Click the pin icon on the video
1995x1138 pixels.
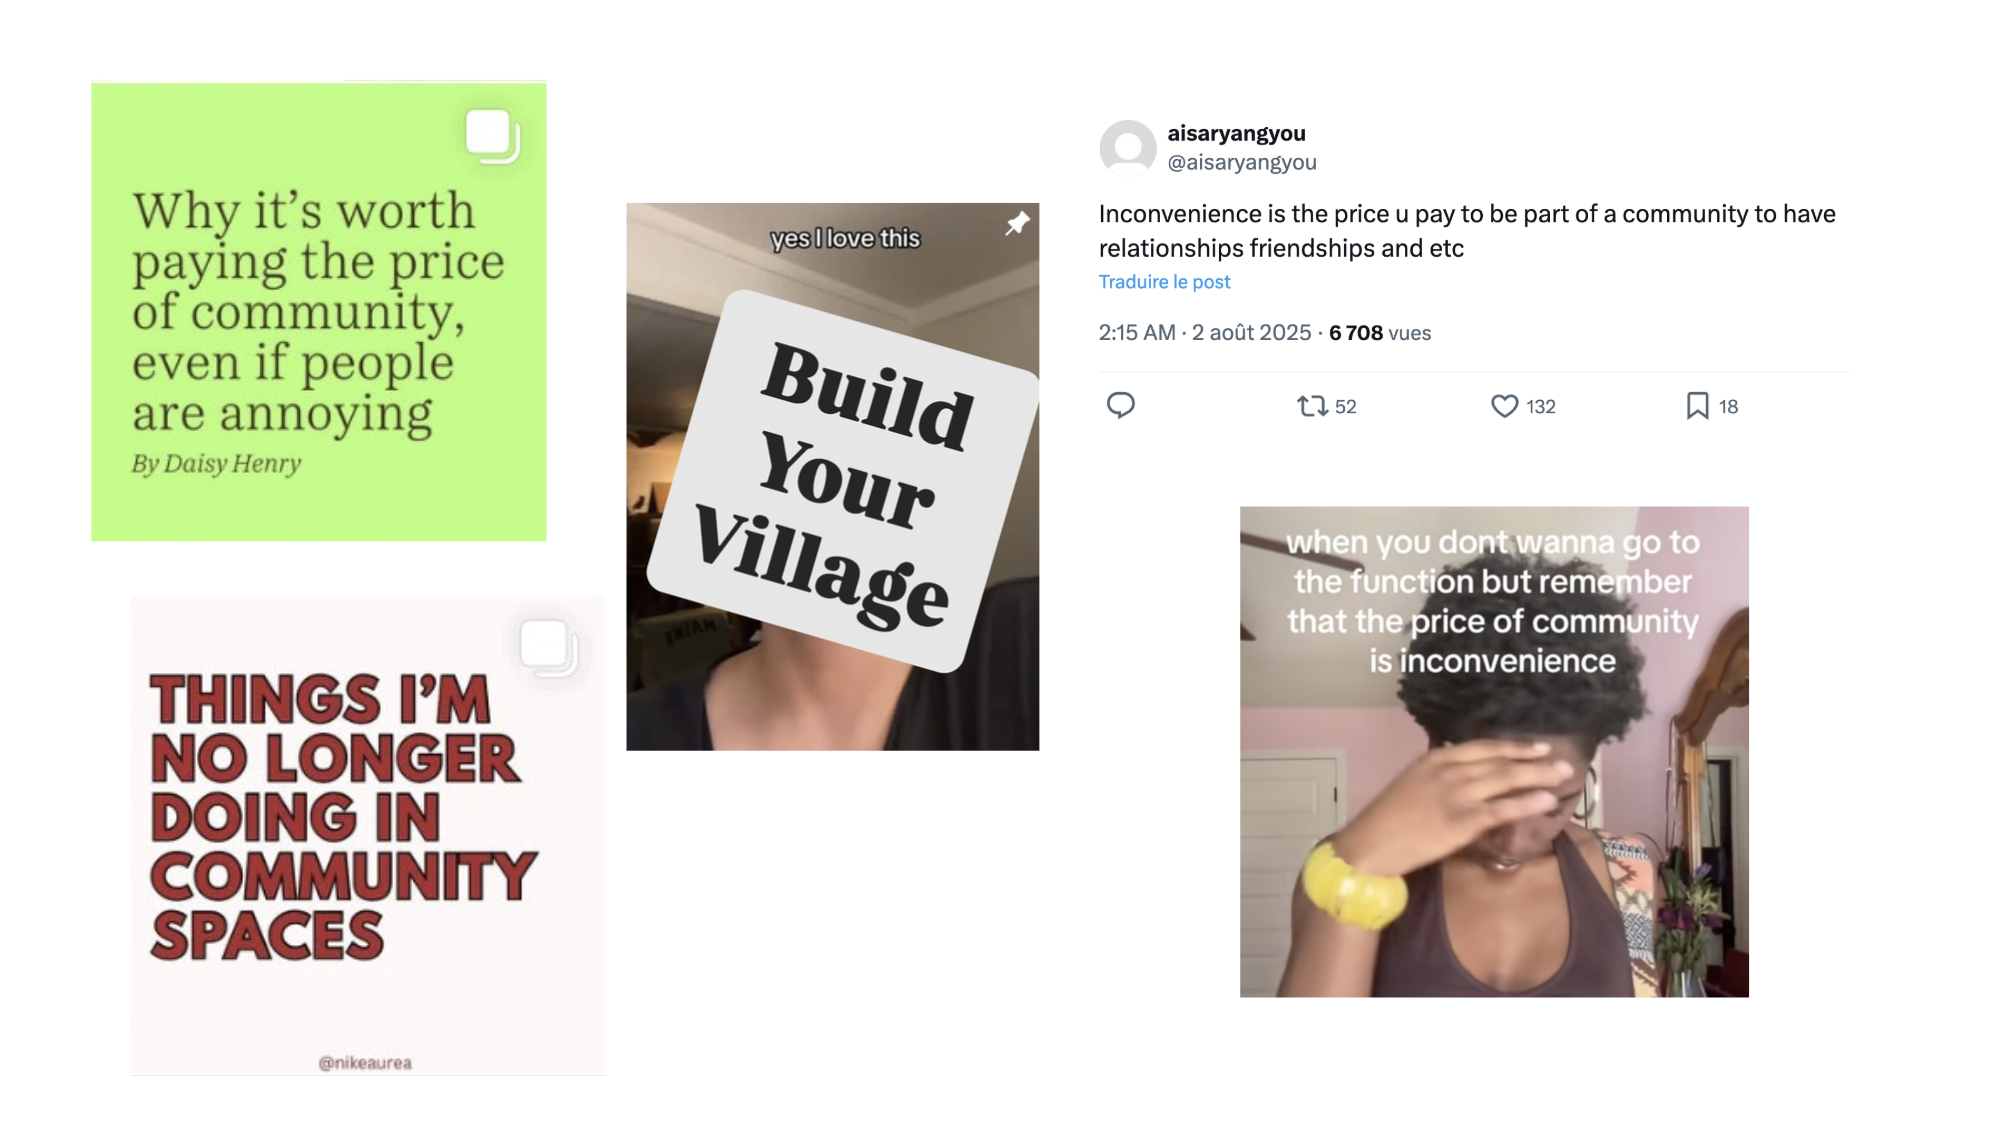click(1017, 224)
